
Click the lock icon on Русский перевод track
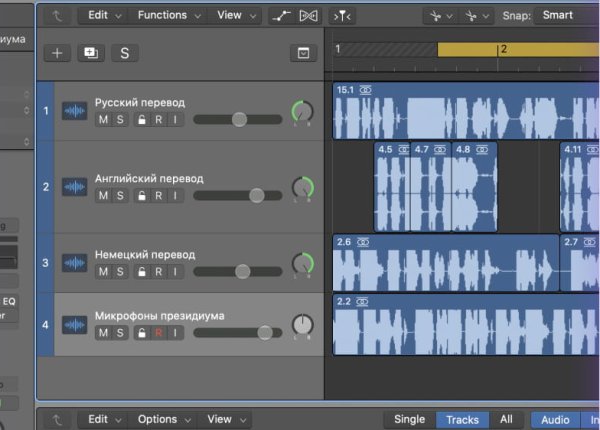pos(142,120)
